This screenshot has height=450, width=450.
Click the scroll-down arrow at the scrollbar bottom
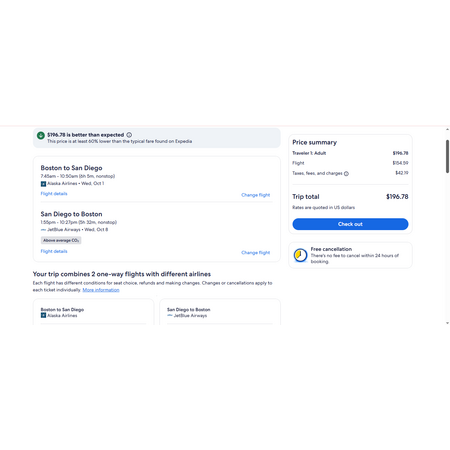point(447,323)
